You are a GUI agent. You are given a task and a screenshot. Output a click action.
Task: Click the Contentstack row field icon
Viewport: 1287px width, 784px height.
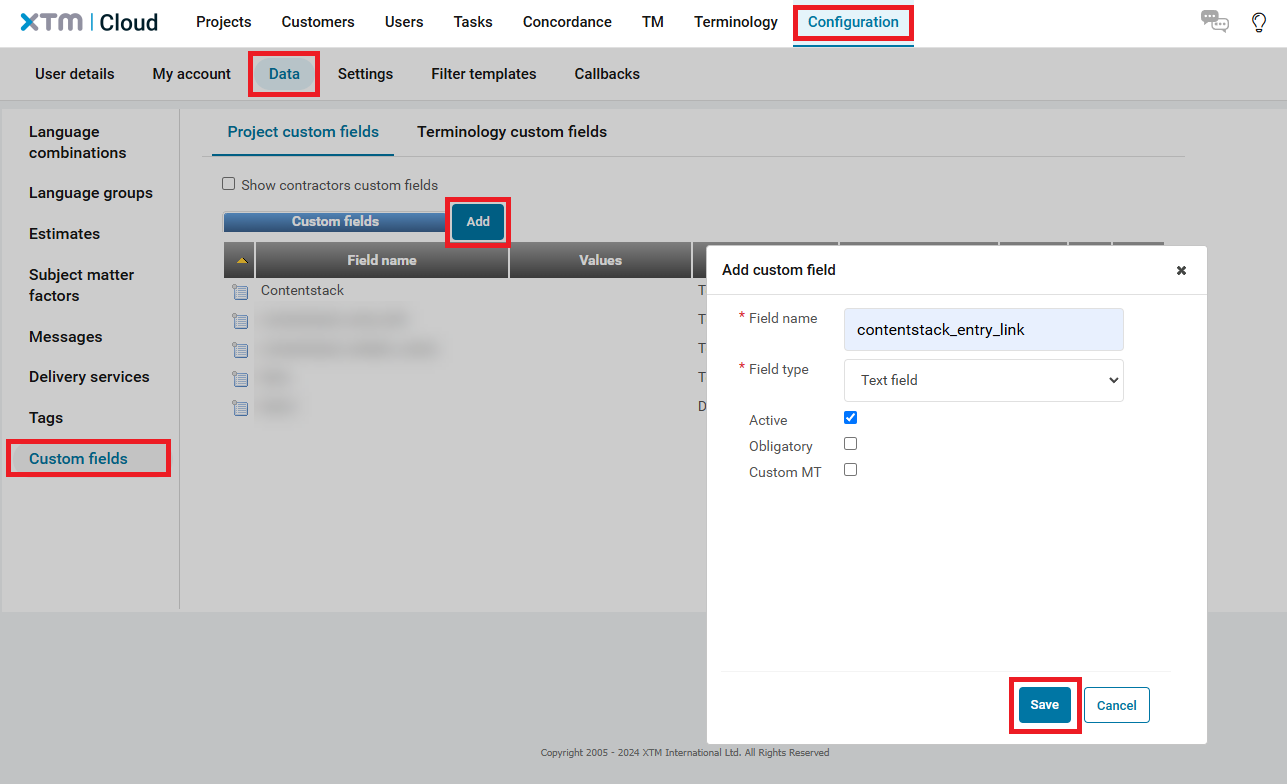240,292
